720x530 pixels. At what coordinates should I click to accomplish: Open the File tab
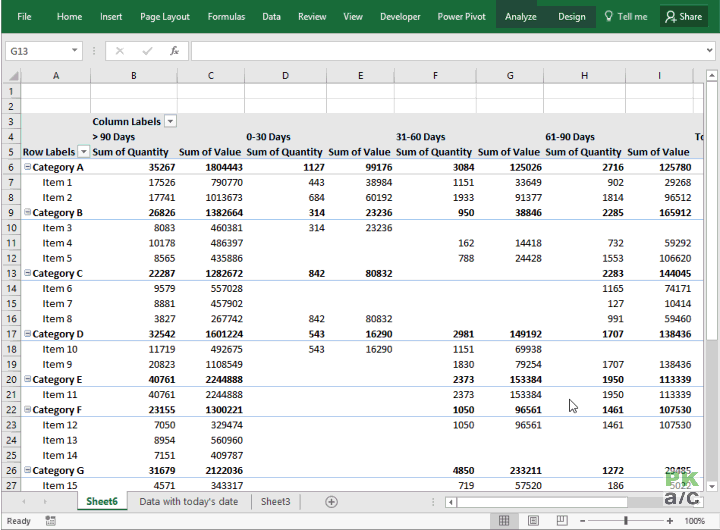(x=24, y=17)
